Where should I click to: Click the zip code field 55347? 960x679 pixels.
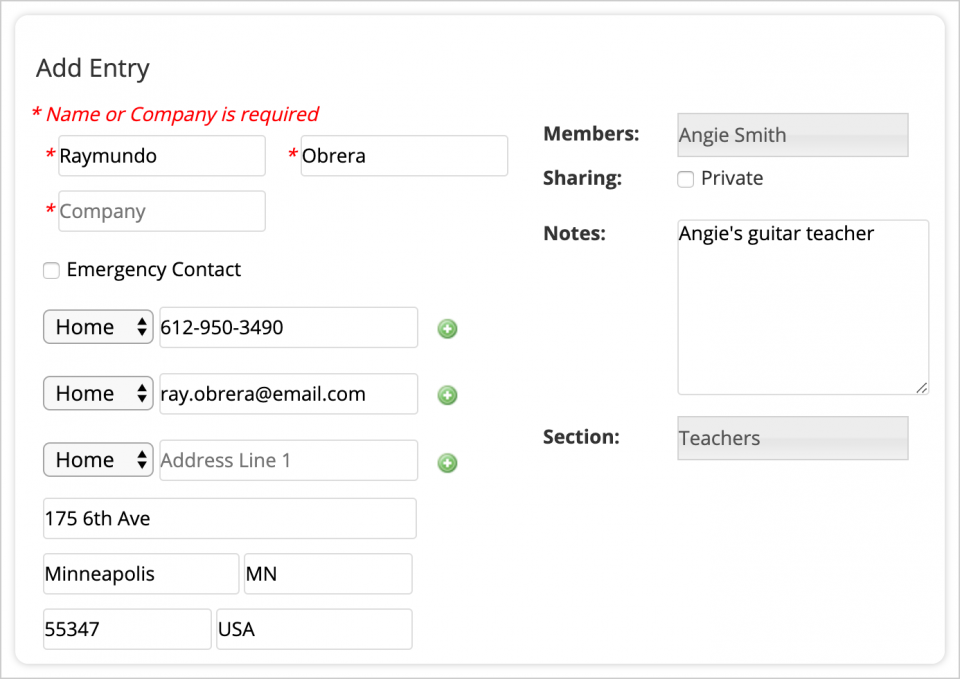click(x=127, y=629)
